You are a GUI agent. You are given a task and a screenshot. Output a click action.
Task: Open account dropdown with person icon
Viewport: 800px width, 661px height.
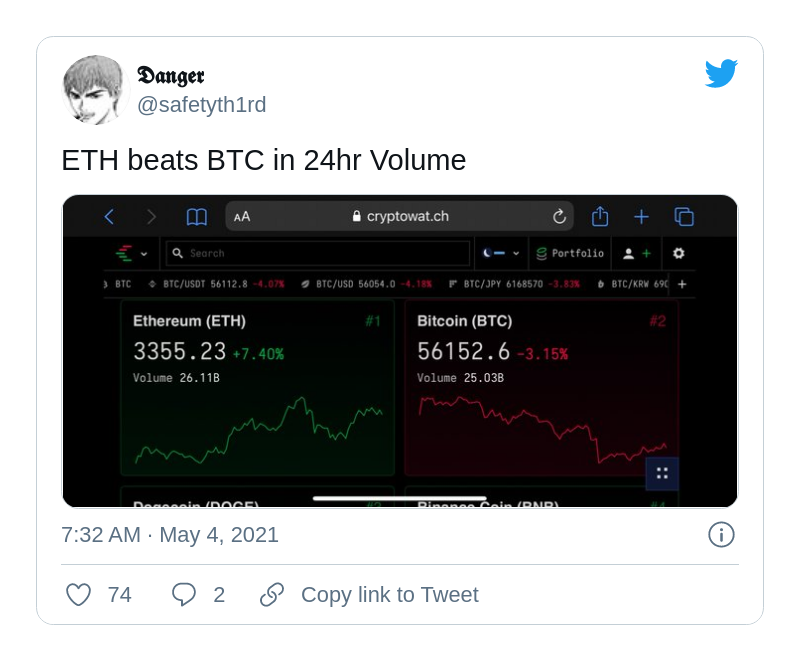tap(636, 254)
